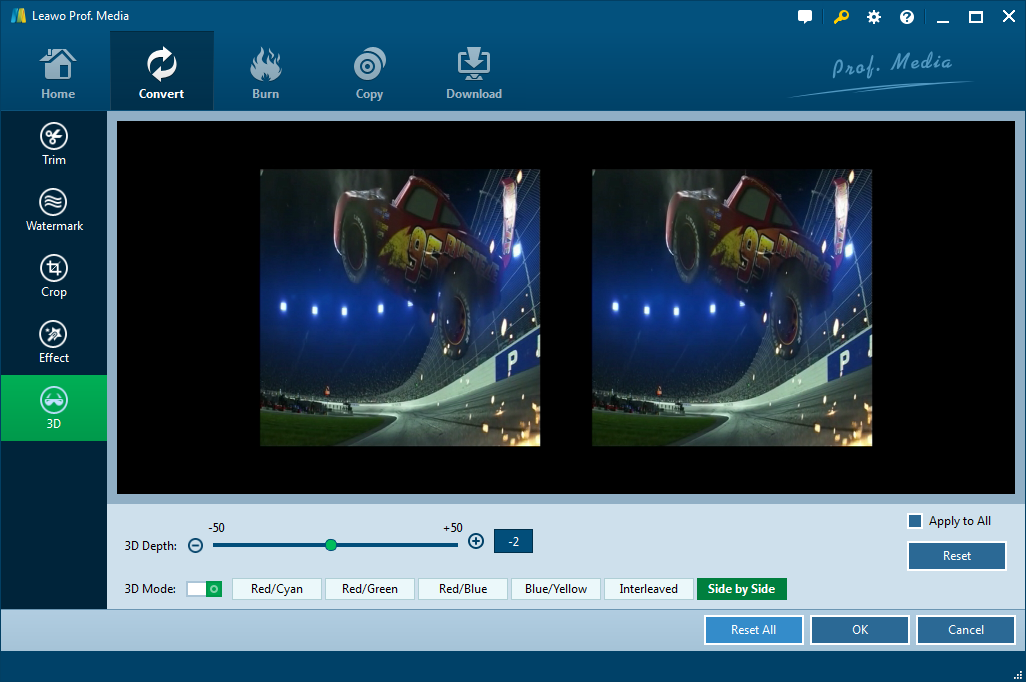Toggle the 3D Mode switch
Image resolution: width=1026 pixels, height=682 pixels.
click(204, 589)
